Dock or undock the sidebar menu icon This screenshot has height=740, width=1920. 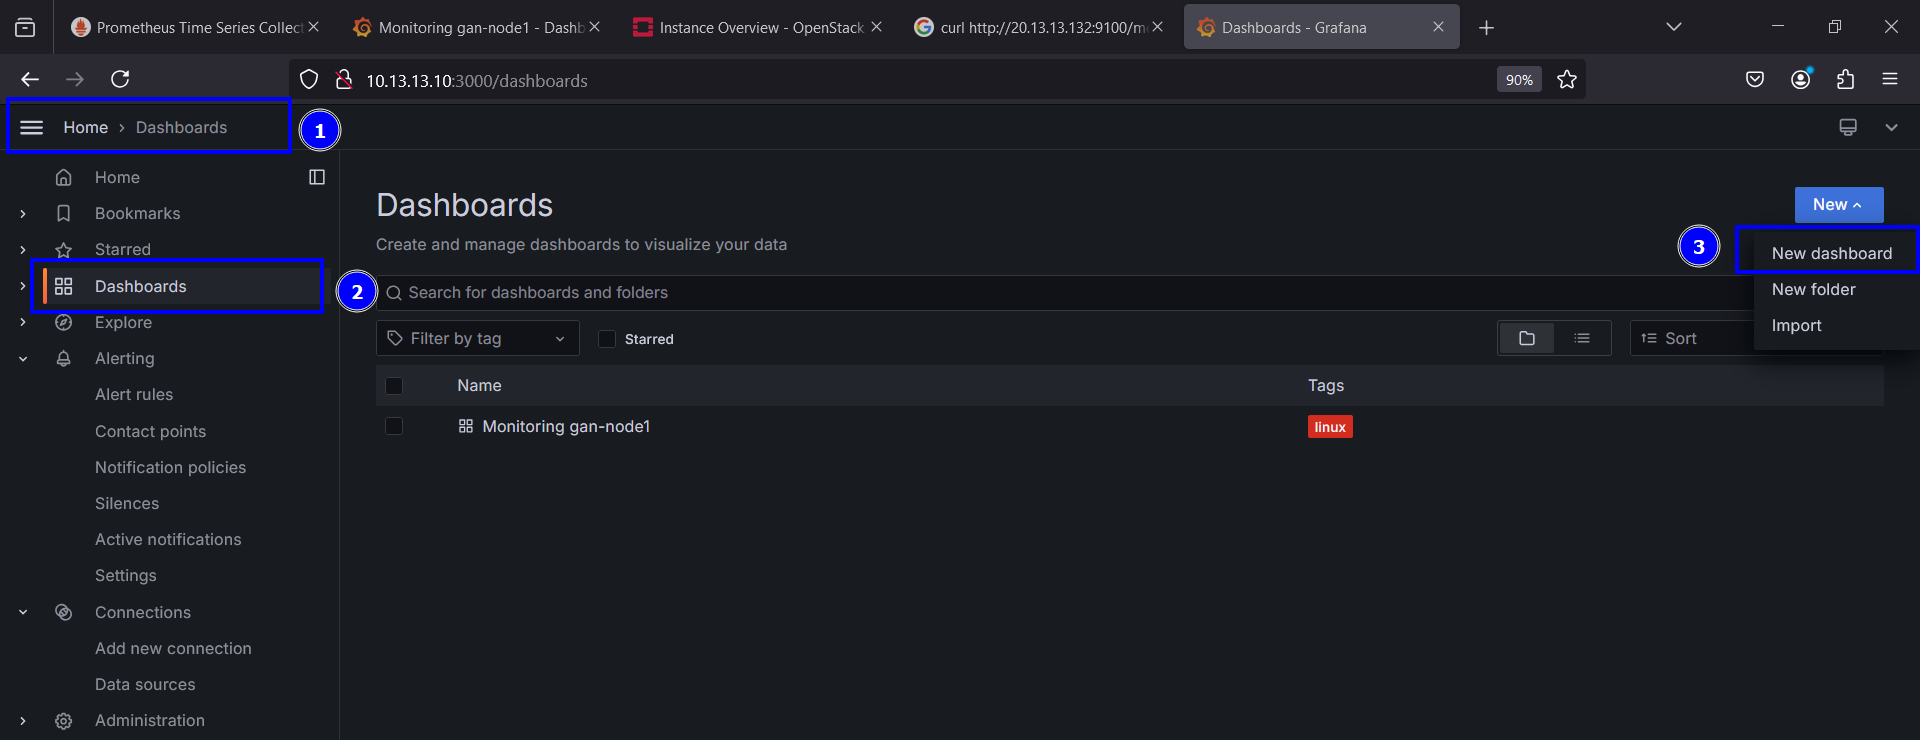click(x=317, y=177)
